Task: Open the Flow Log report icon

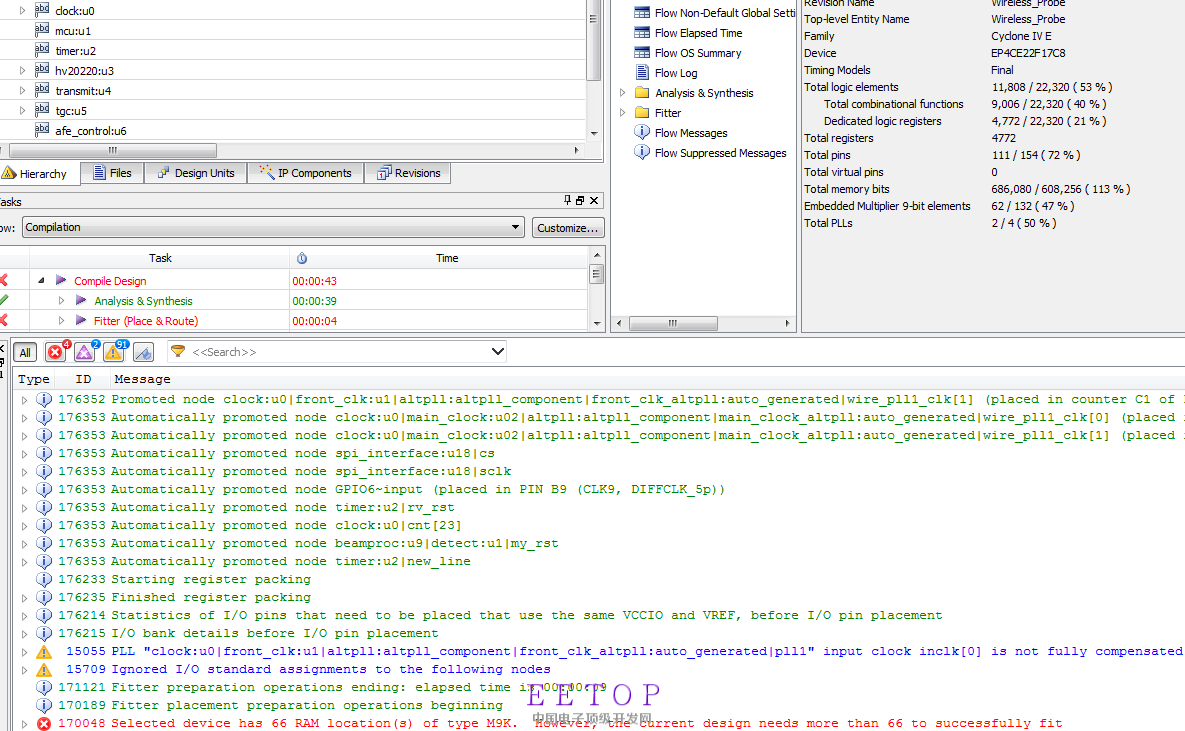Action: pyautogui.click(x=643, y=73)
